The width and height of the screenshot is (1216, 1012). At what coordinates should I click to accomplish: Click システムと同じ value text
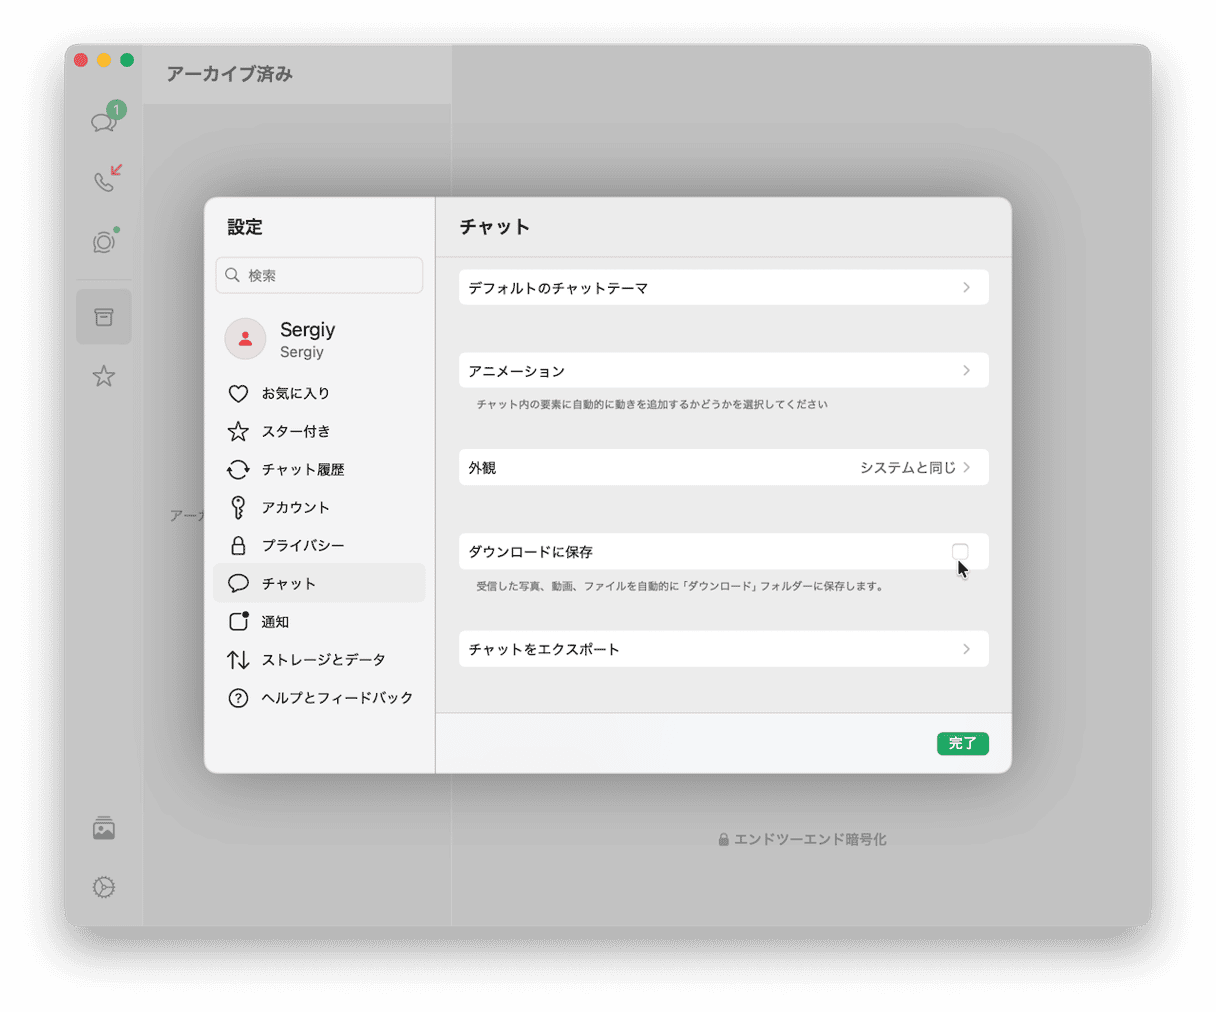pyautogui.click(x=908, y=467)
